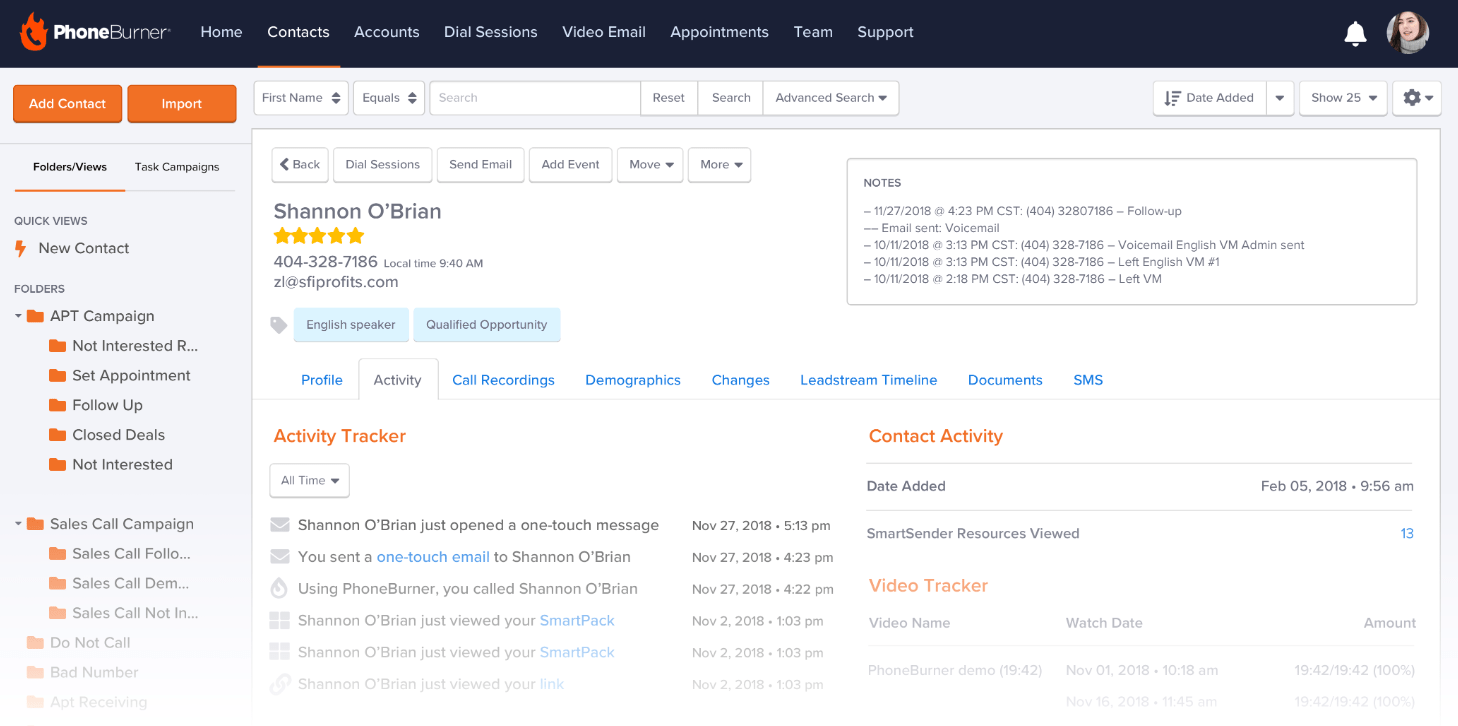This screenshot has height=726, width=1458.
Task: Open the first SmartPack link
Action: pyautogui.click(x=577, y=621)
